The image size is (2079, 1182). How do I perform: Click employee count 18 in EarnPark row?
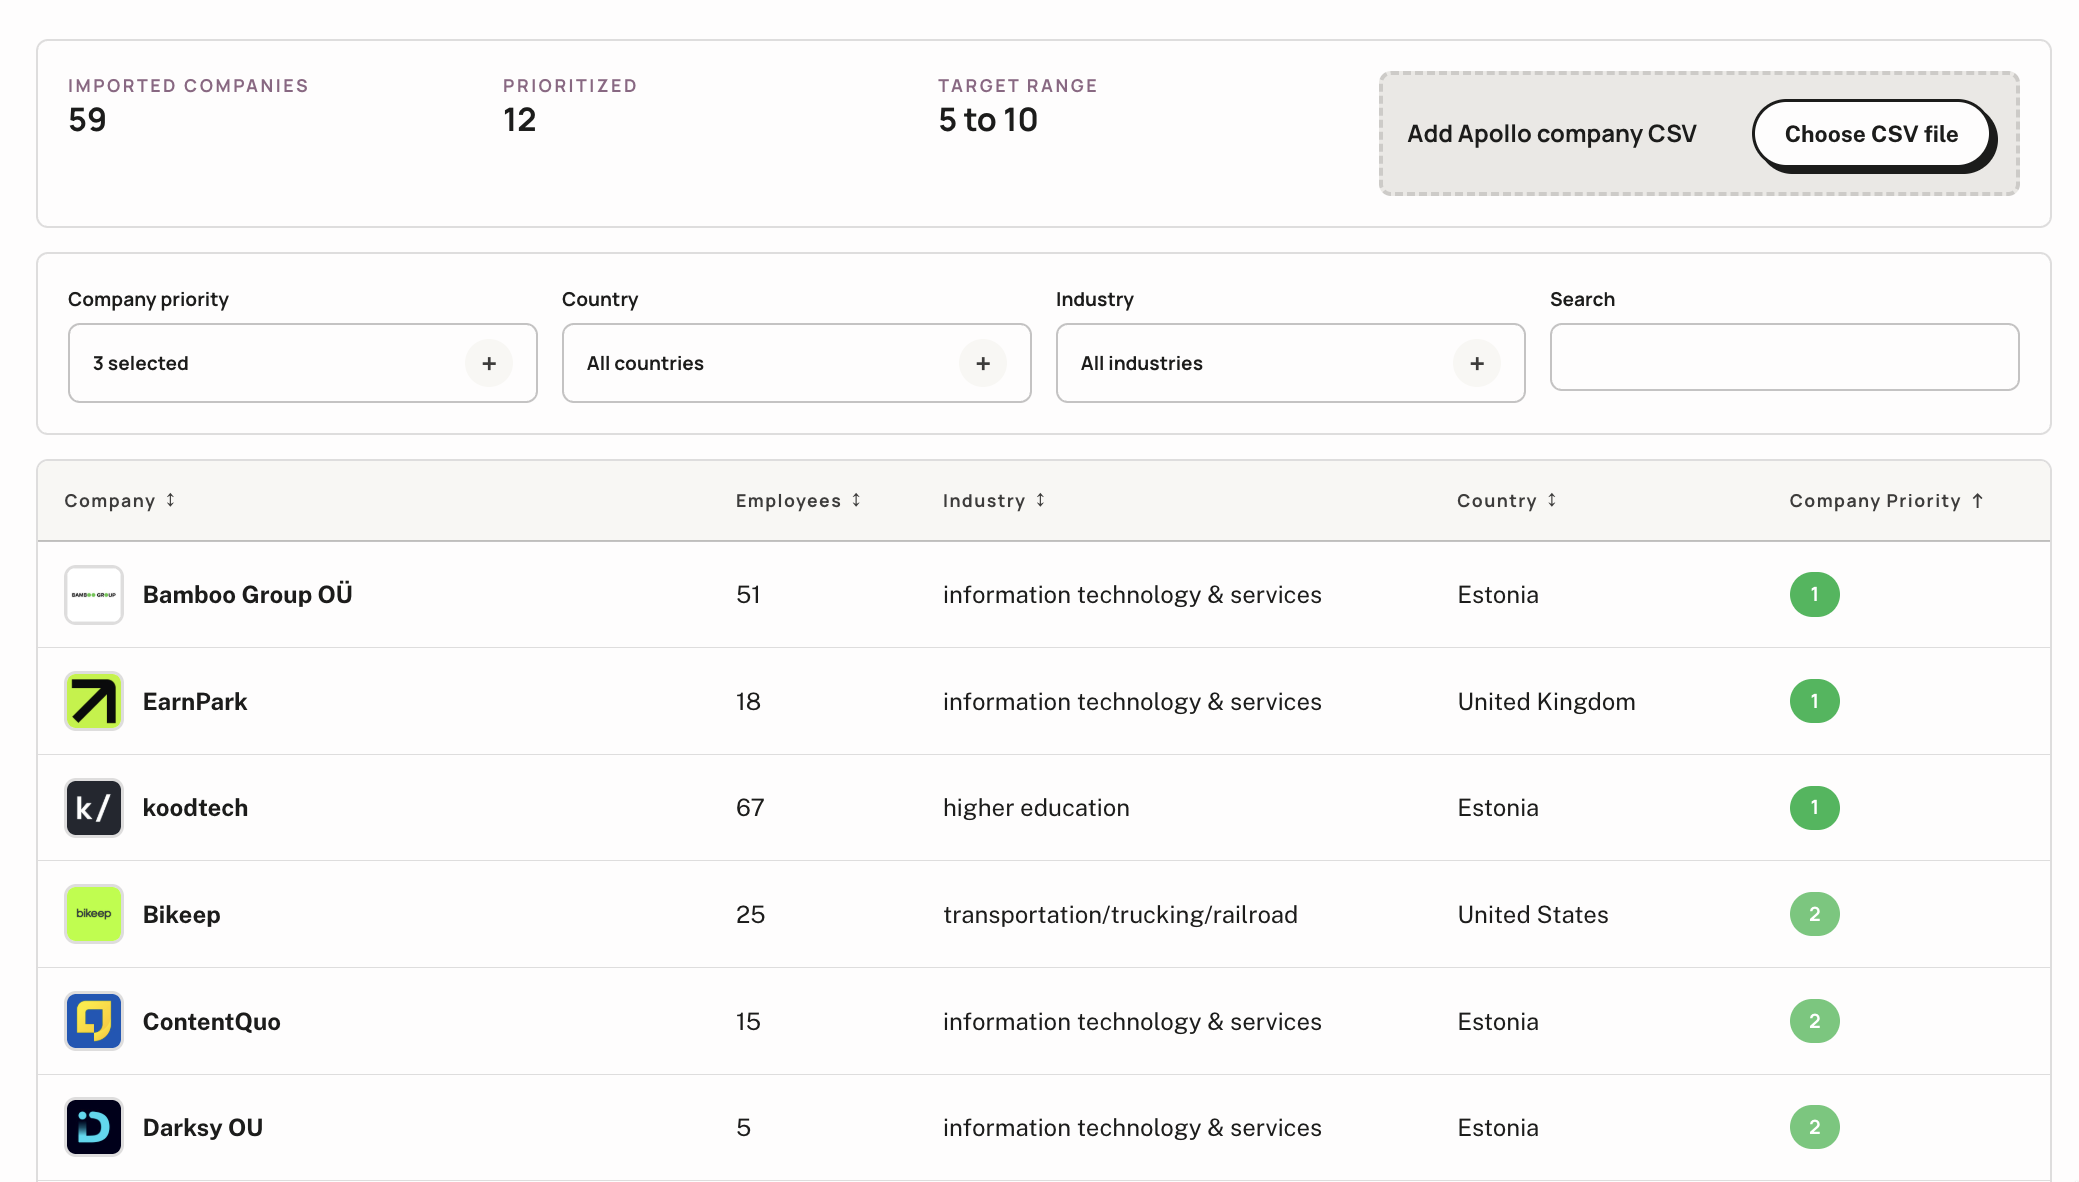tap(749, 701)
